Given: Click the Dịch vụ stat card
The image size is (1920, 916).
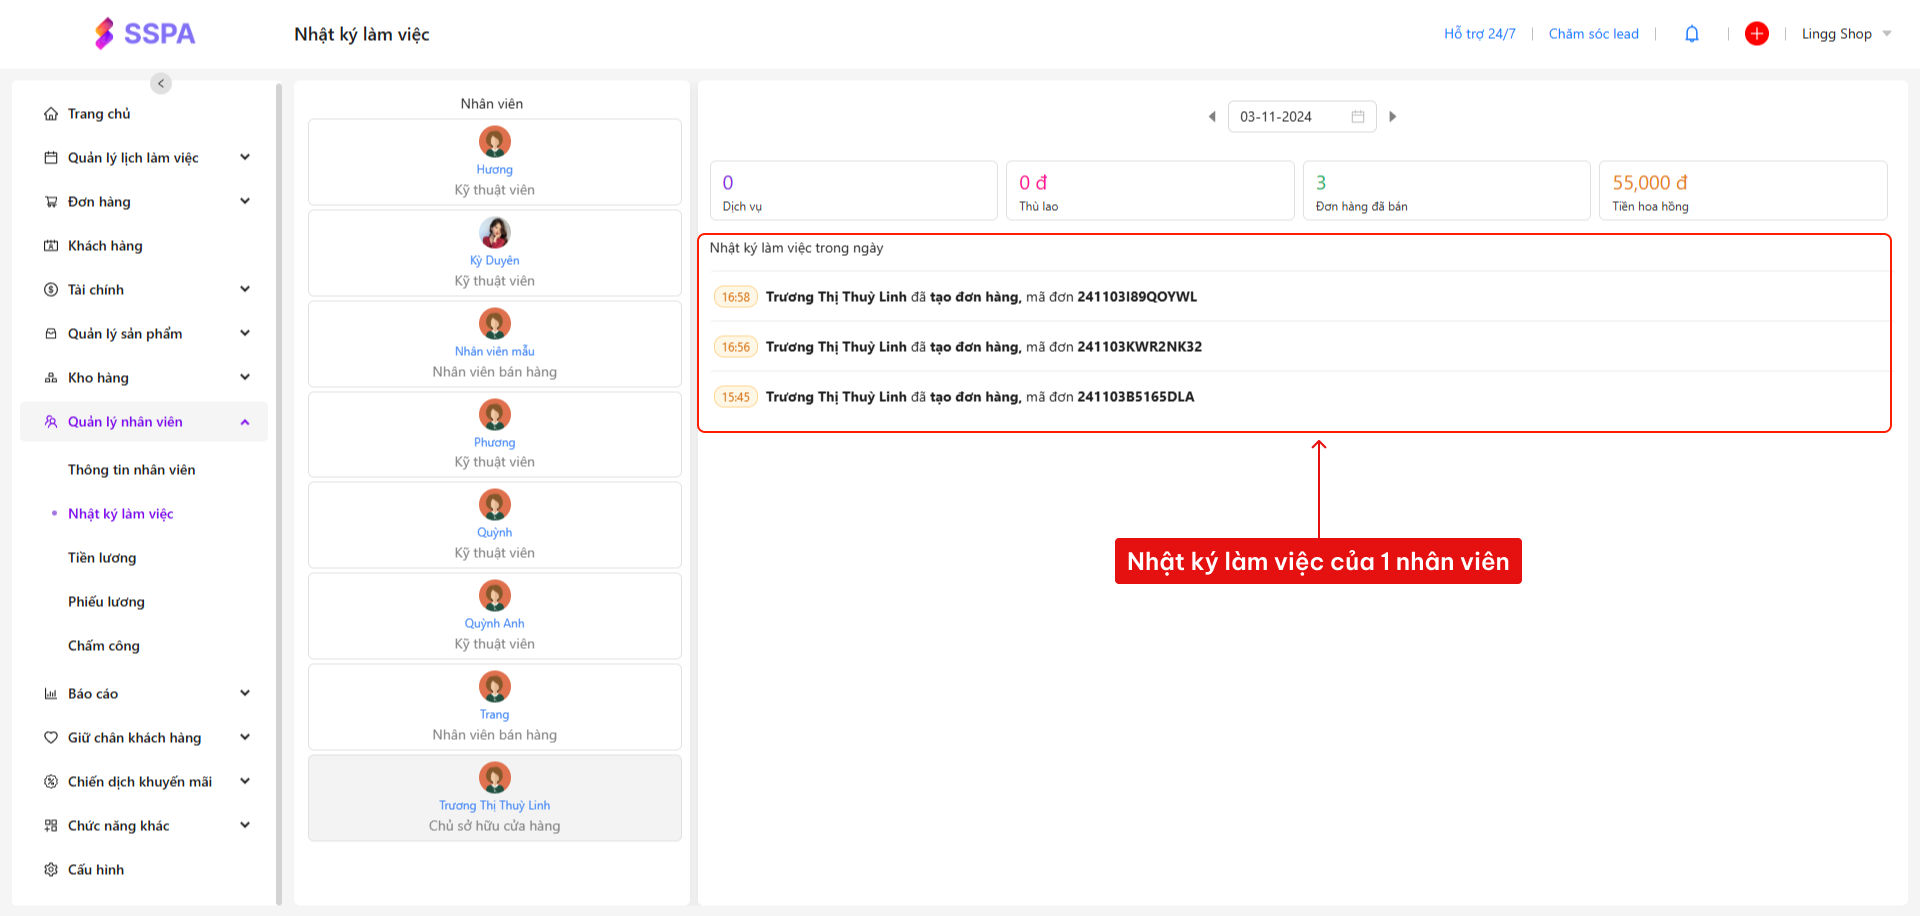Looking at the screenshot, I should [854, 191].
